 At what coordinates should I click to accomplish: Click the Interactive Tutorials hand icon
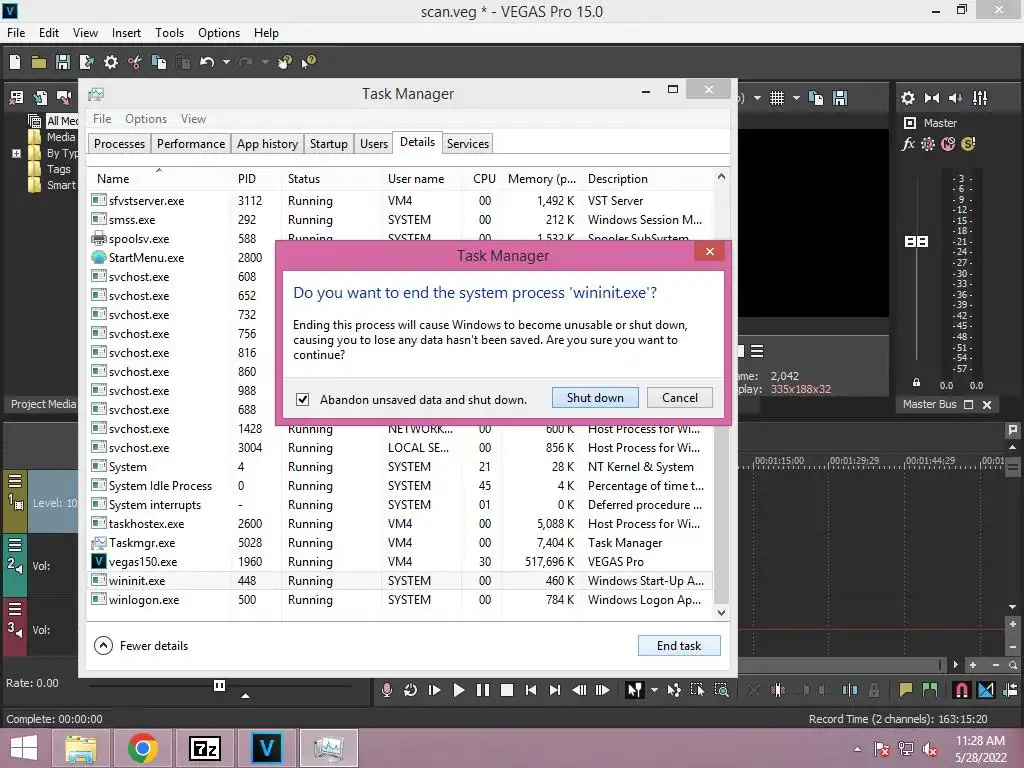click(x=285, y=62)
